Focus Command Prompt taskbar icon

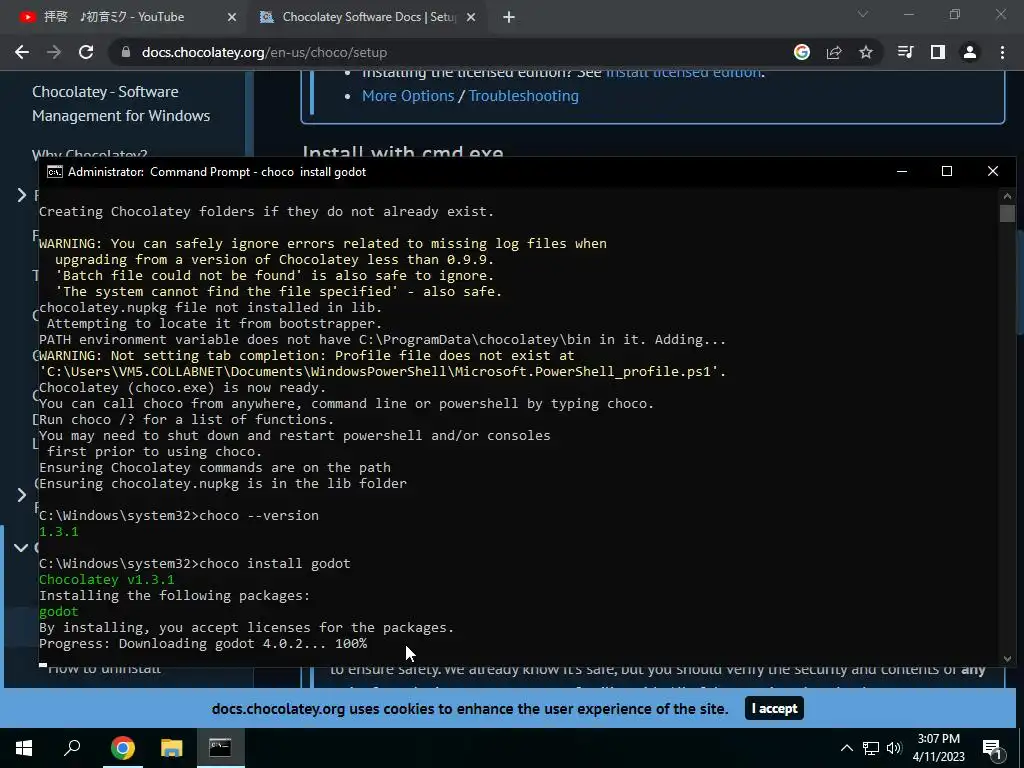(x=220, y=748)
